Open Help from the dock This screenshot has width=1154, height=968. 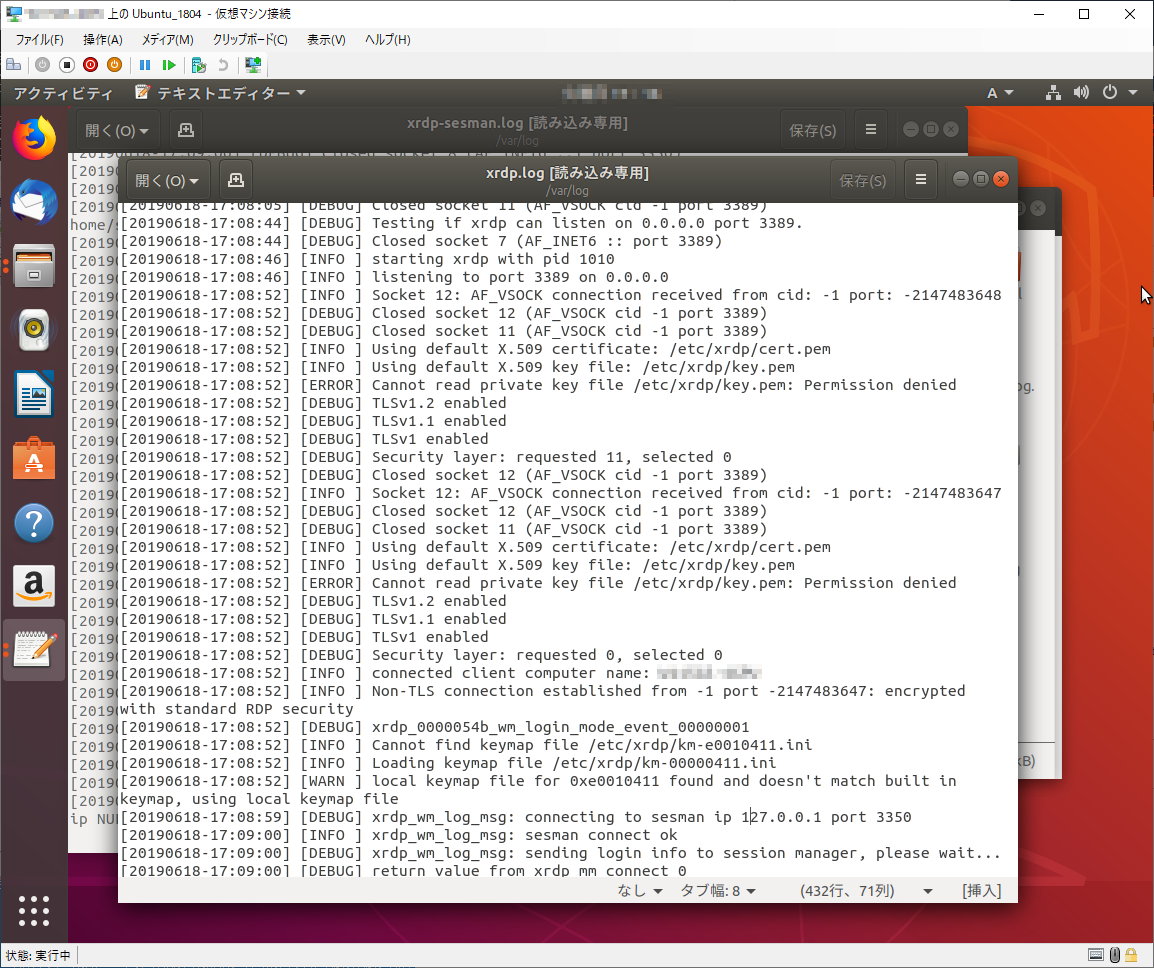(34, 523)
